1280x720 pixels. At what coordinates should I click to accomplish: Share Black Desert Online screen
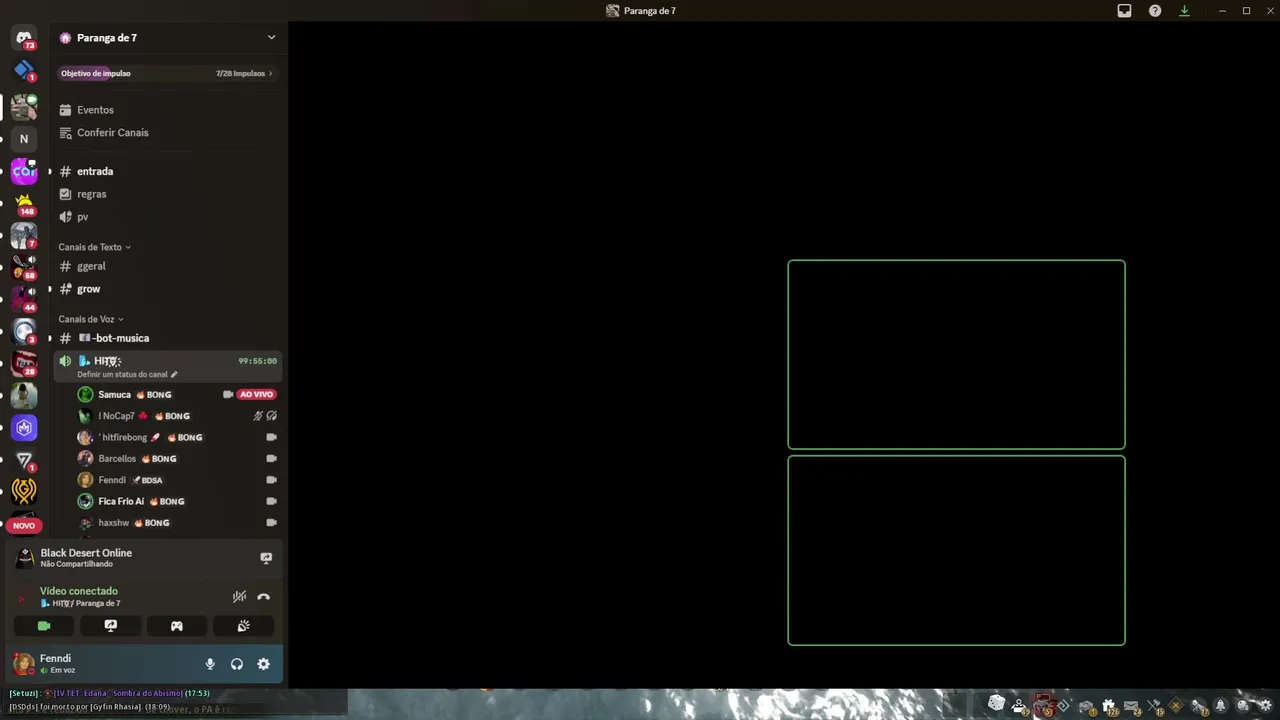point(266,558)
